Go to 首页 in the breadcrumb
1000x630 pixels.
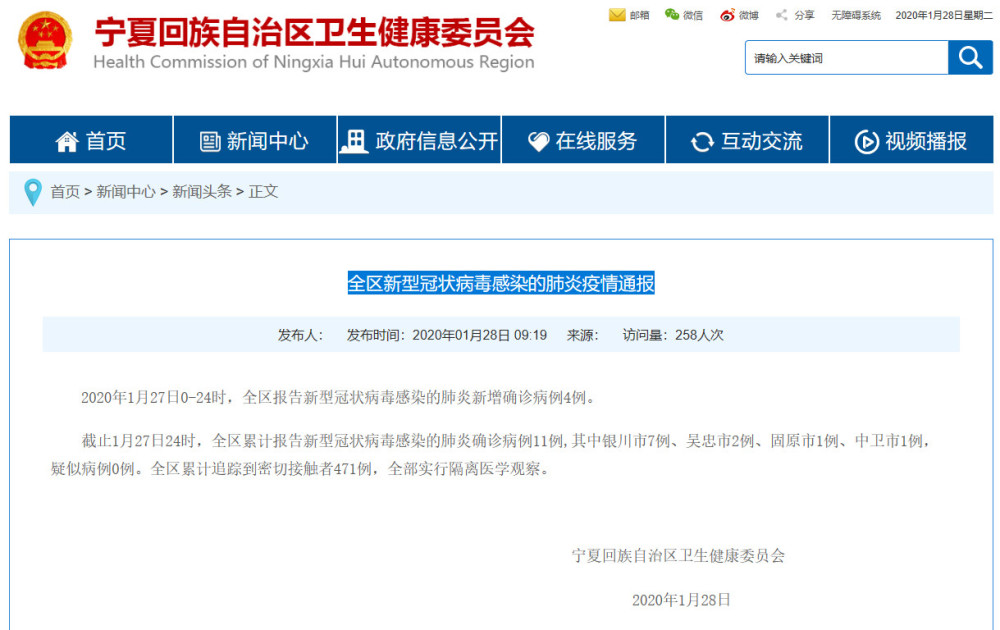pos(65,191)
